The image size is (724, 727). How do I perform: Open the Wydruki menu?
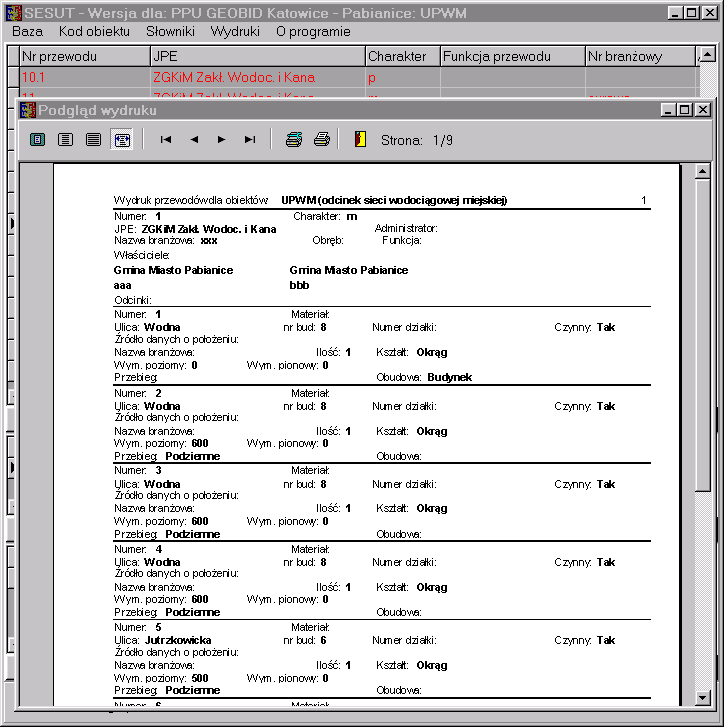[x=235, y=32]
